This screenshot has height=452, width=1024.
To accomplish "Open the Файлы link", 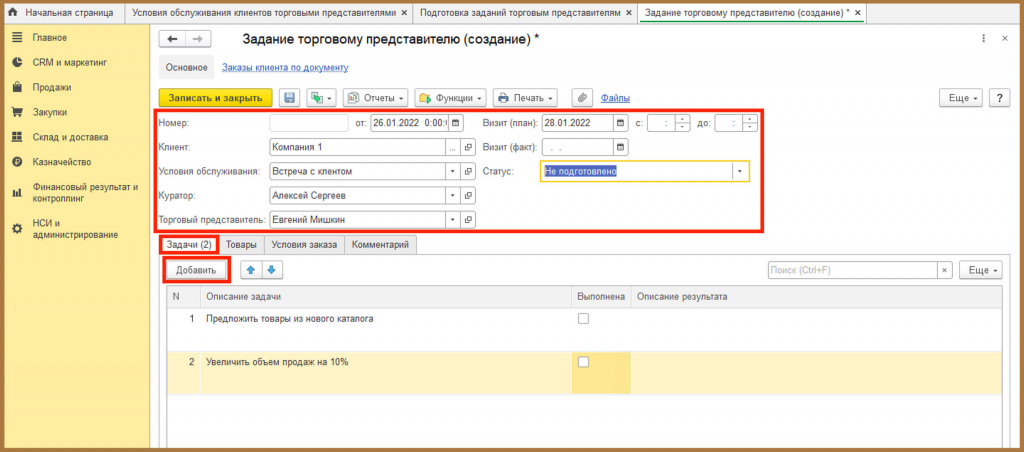I will (x=615, y=98).
